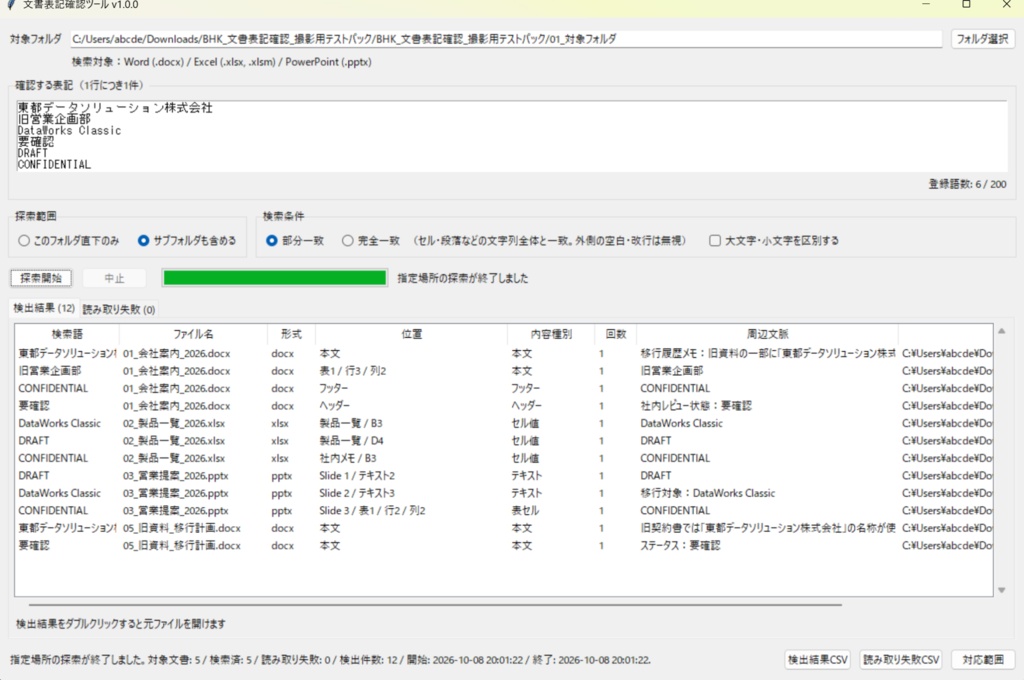Click the 探索開始 button
Image resolution: width=1024 pixels, height=680 pixels.
pos(41,278)
